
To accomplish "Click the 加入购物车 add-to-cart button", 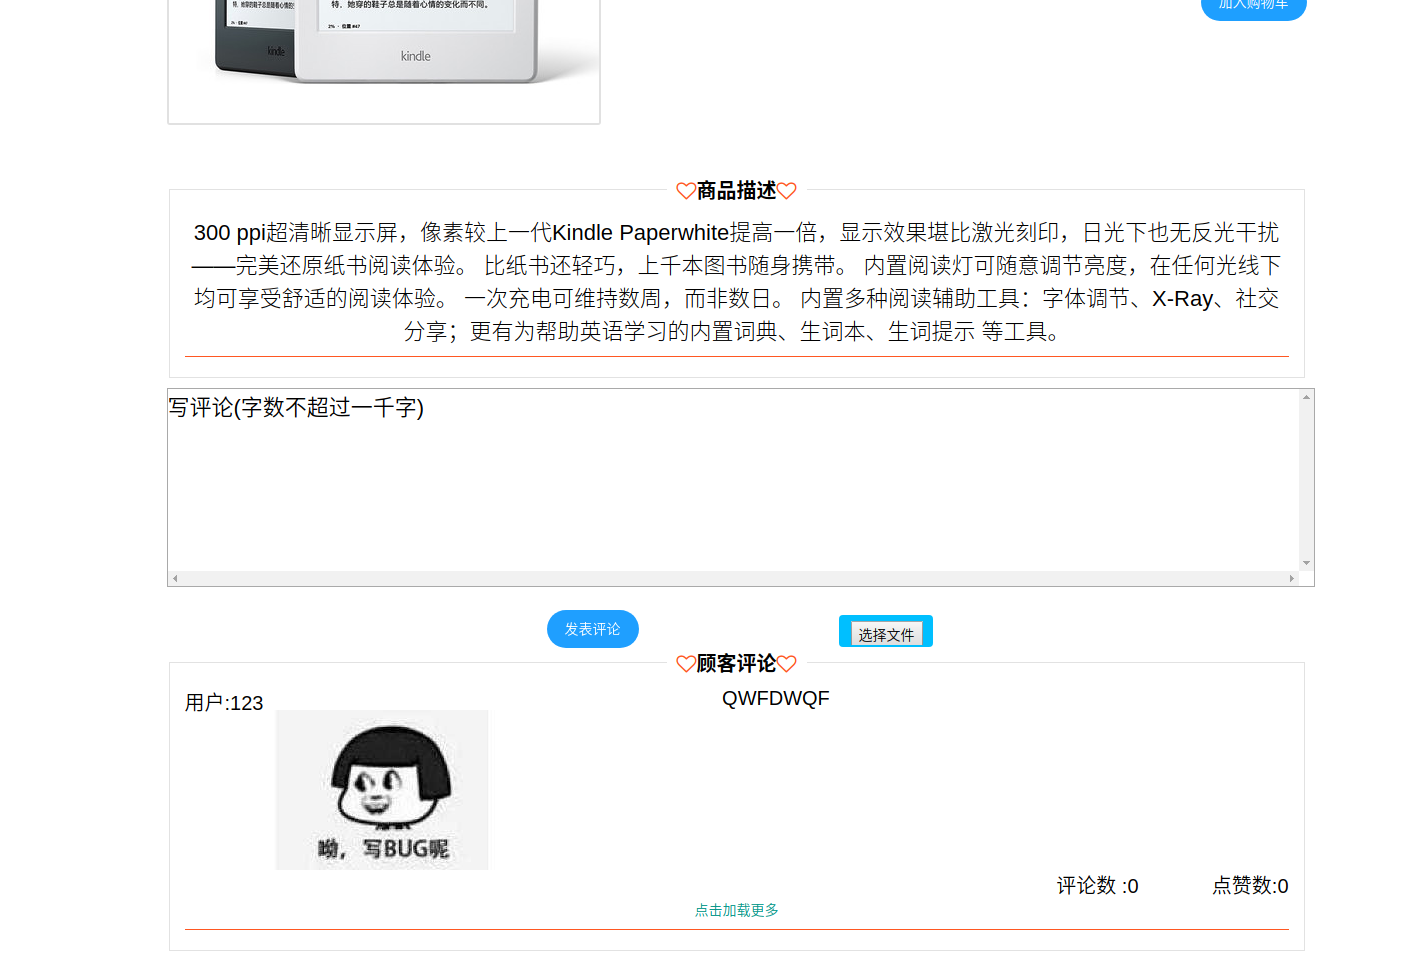I will click(1253, 6).
